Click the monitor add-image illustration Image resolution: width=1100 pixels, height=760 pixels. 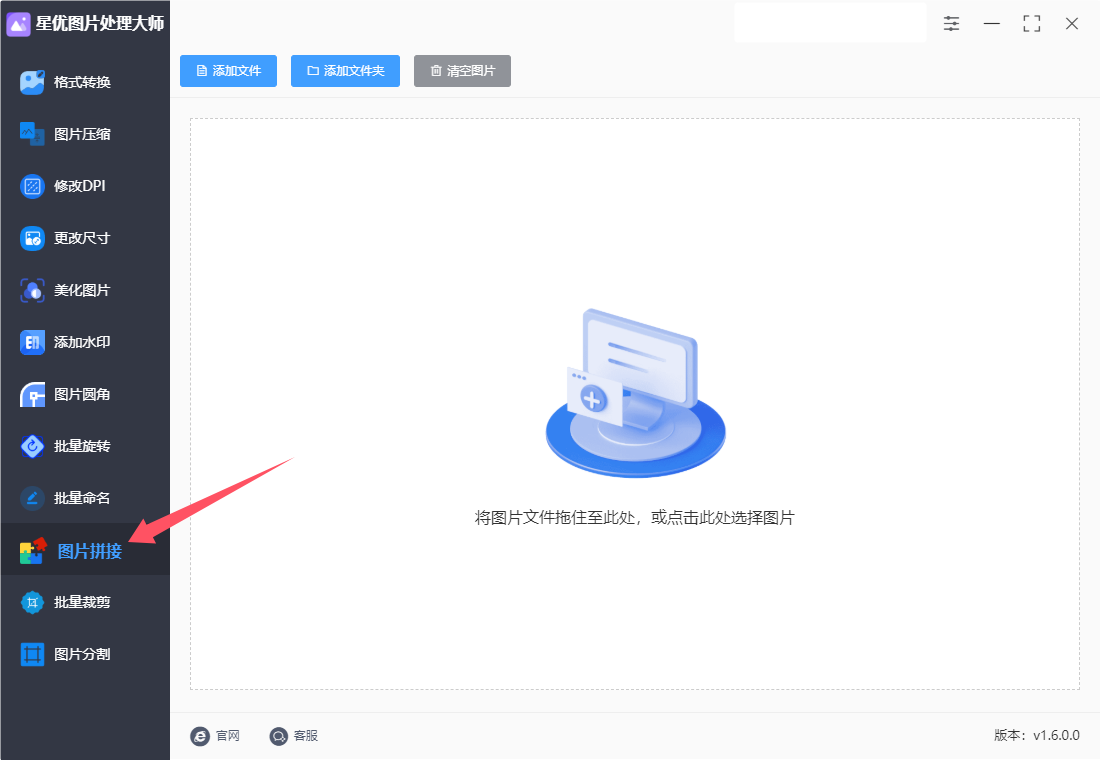click(x=636, y=393)
